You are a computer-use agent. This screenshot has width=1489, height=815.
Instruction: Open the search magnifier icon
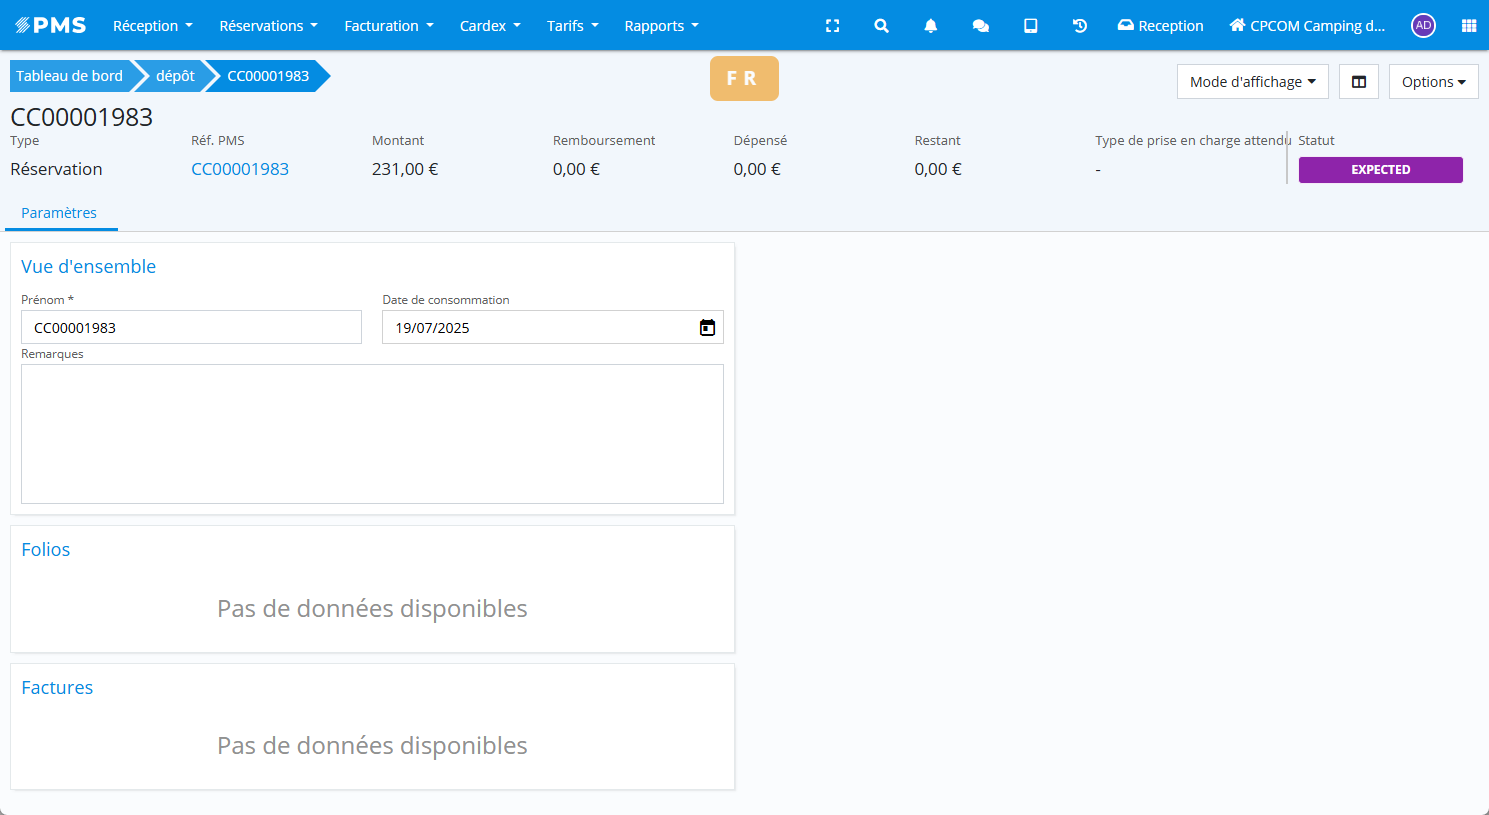(x=881, y=26)
